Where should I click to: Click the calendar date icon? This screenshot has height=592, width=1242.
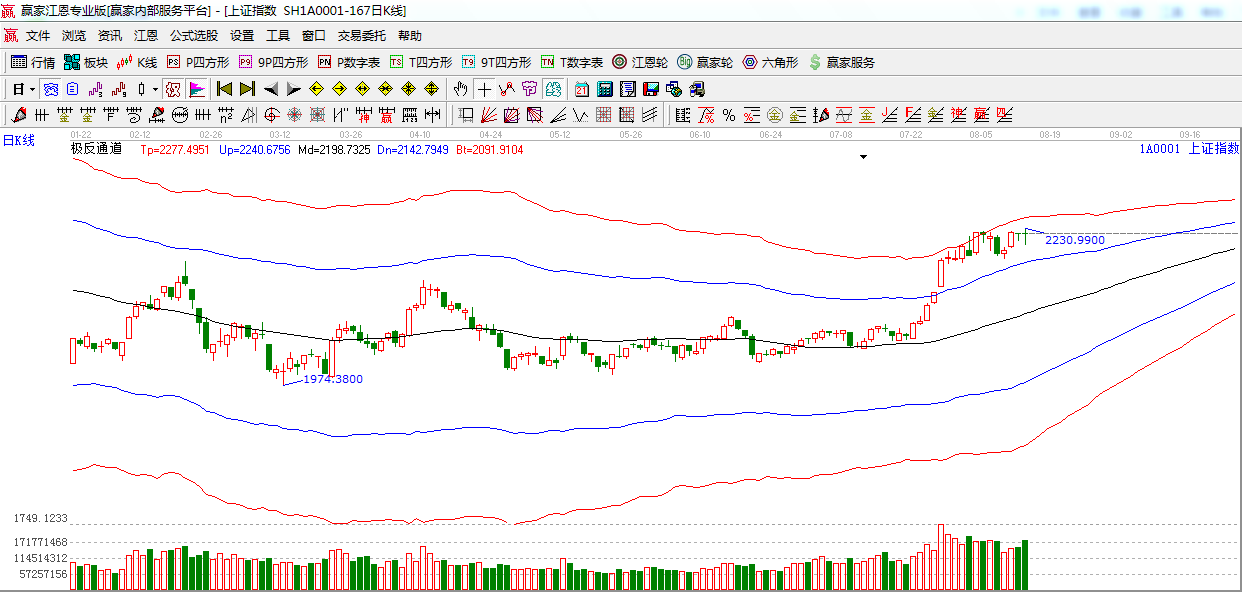[580, 89]
